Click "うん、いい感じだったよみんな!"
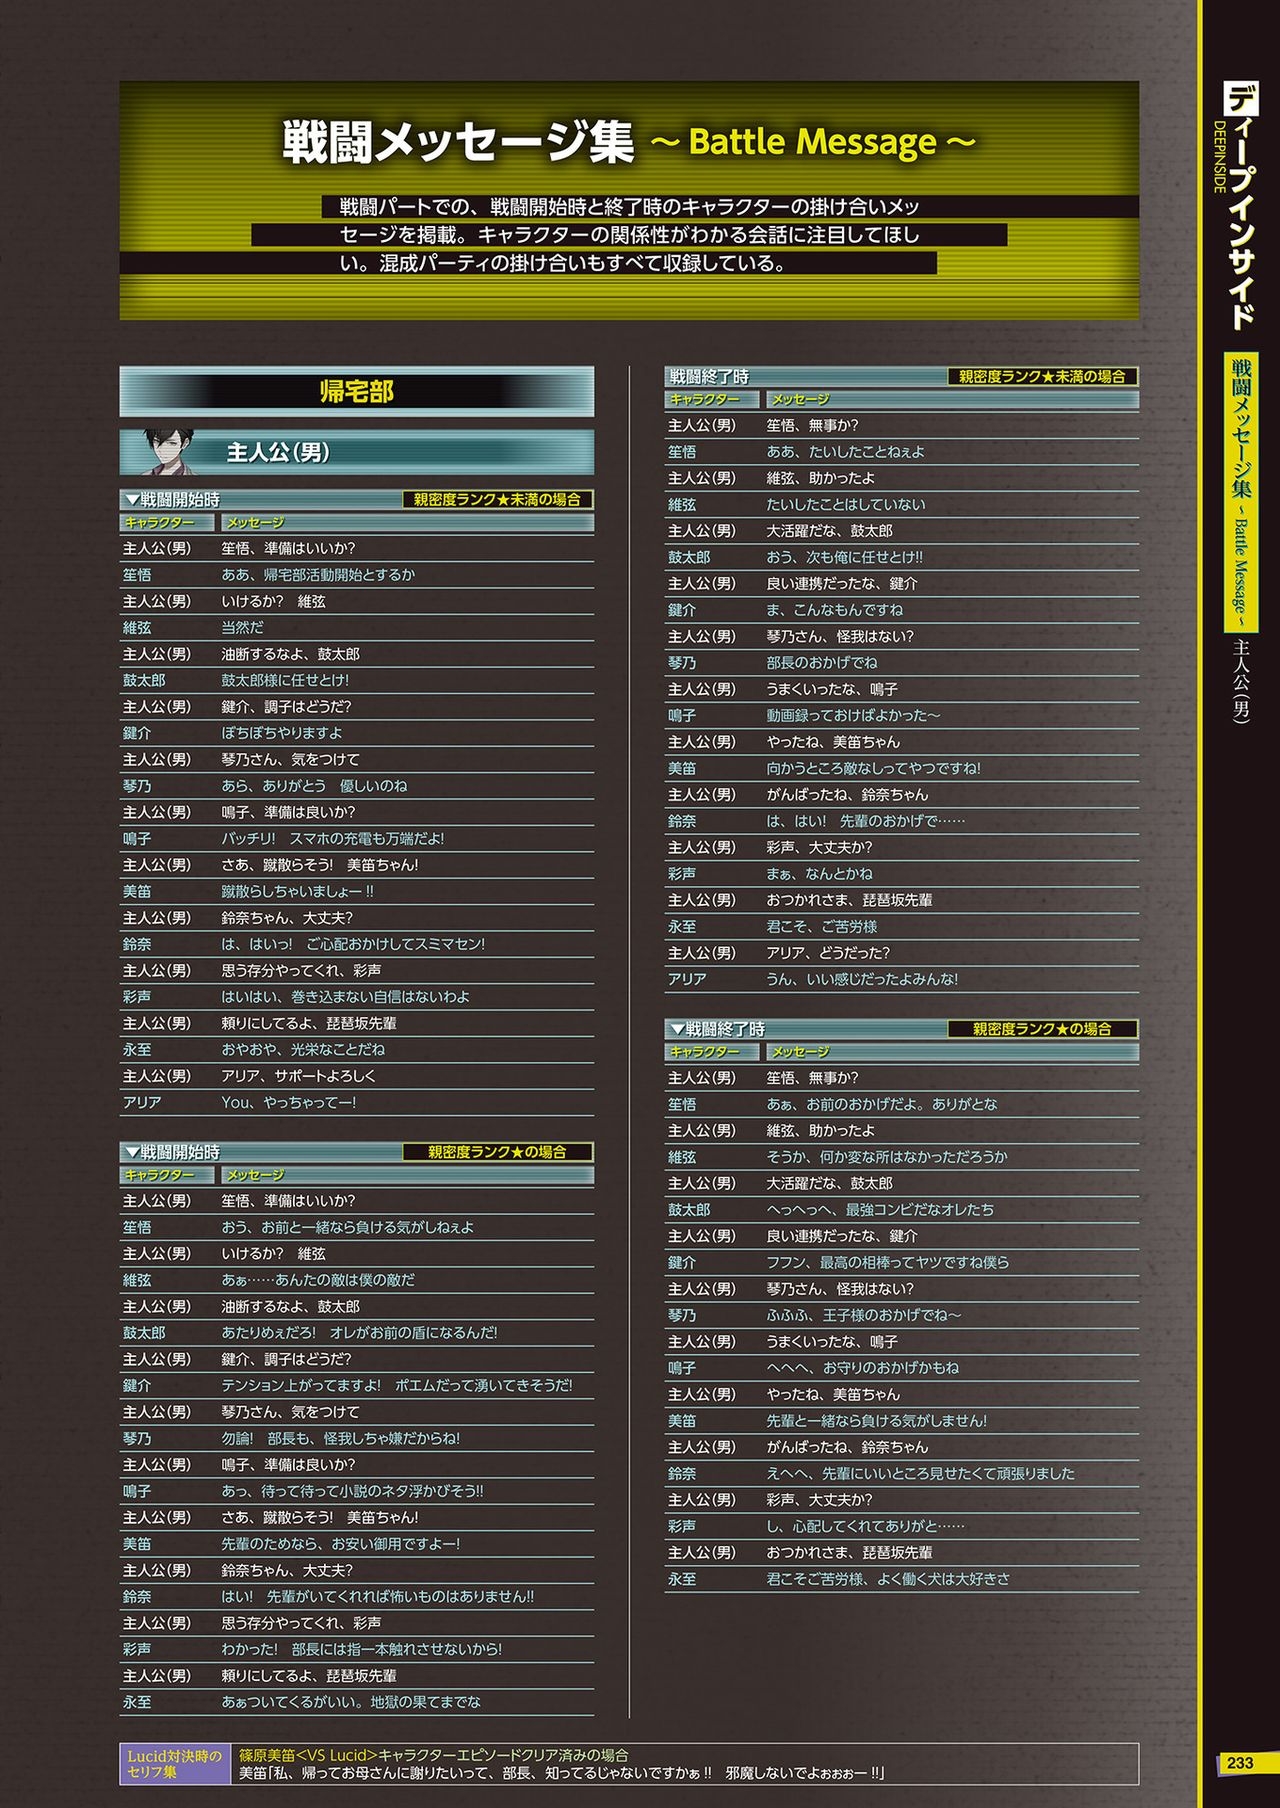The width and height of the screenshot is (1280, 1808). tap(862, 980)
